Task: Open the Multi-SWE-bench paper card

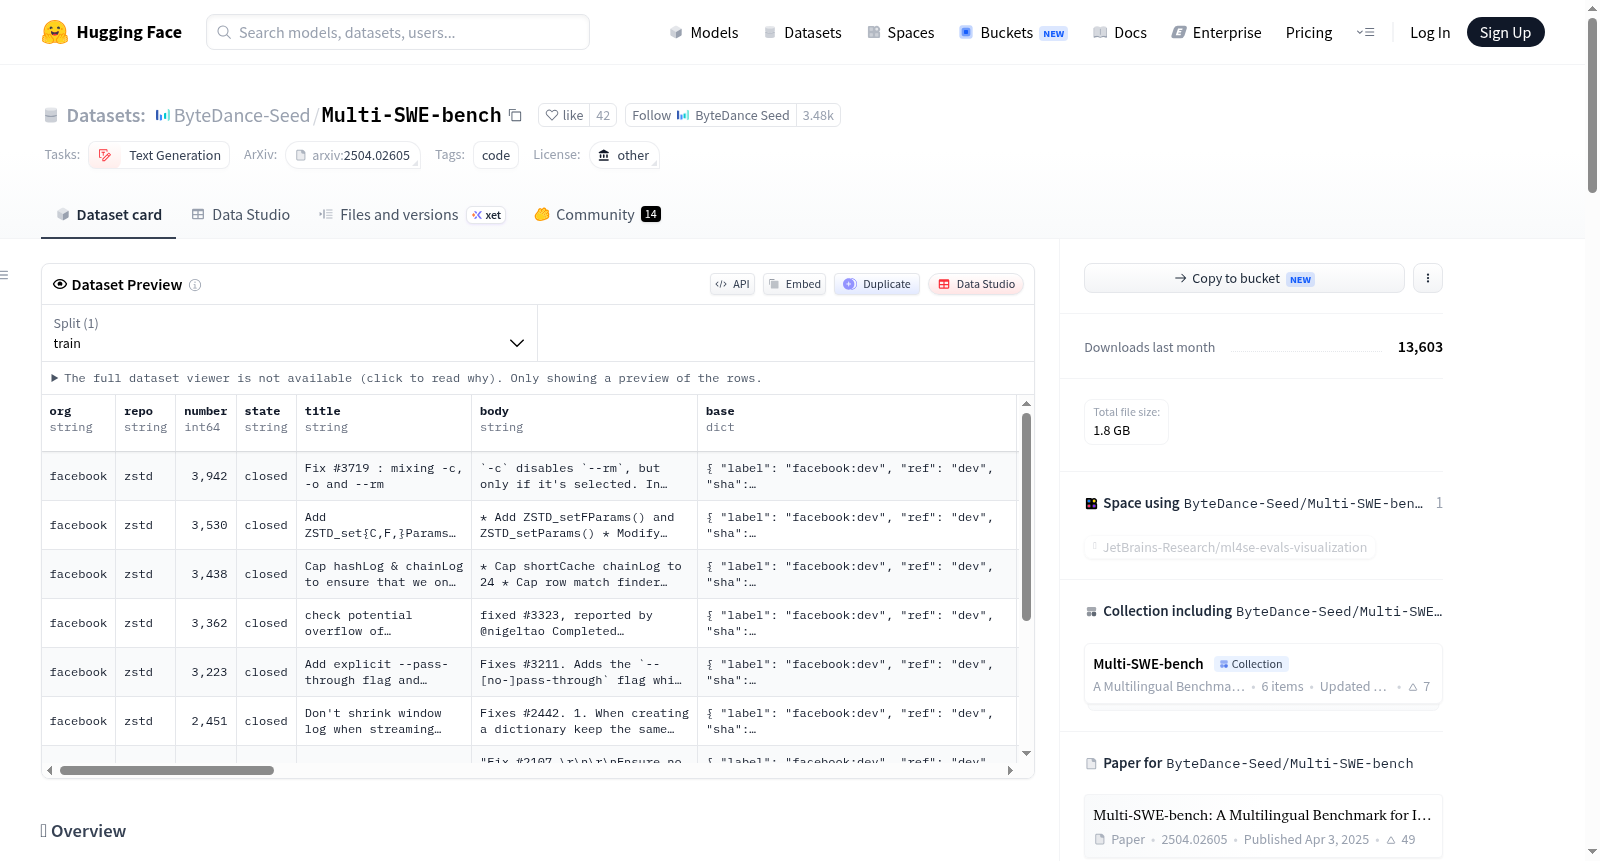Action: (1263, 826)
